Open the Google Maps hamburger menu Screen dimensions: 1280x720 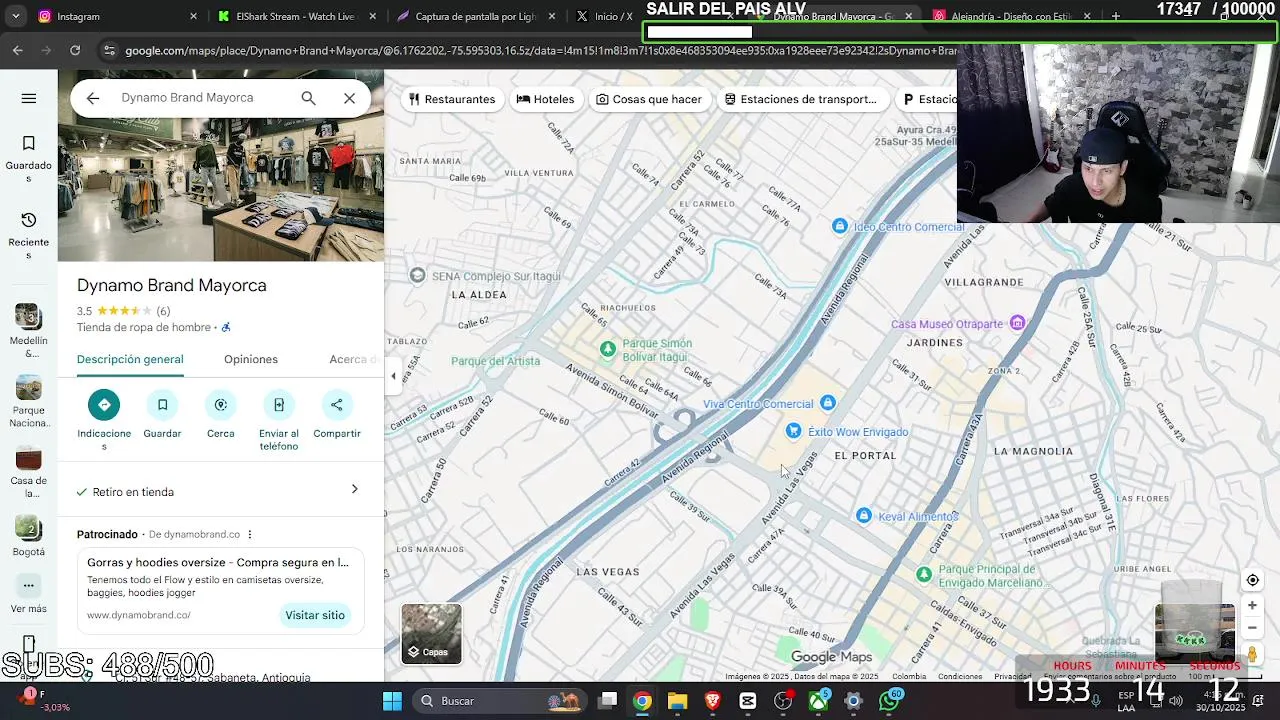[x=28, y=98]
